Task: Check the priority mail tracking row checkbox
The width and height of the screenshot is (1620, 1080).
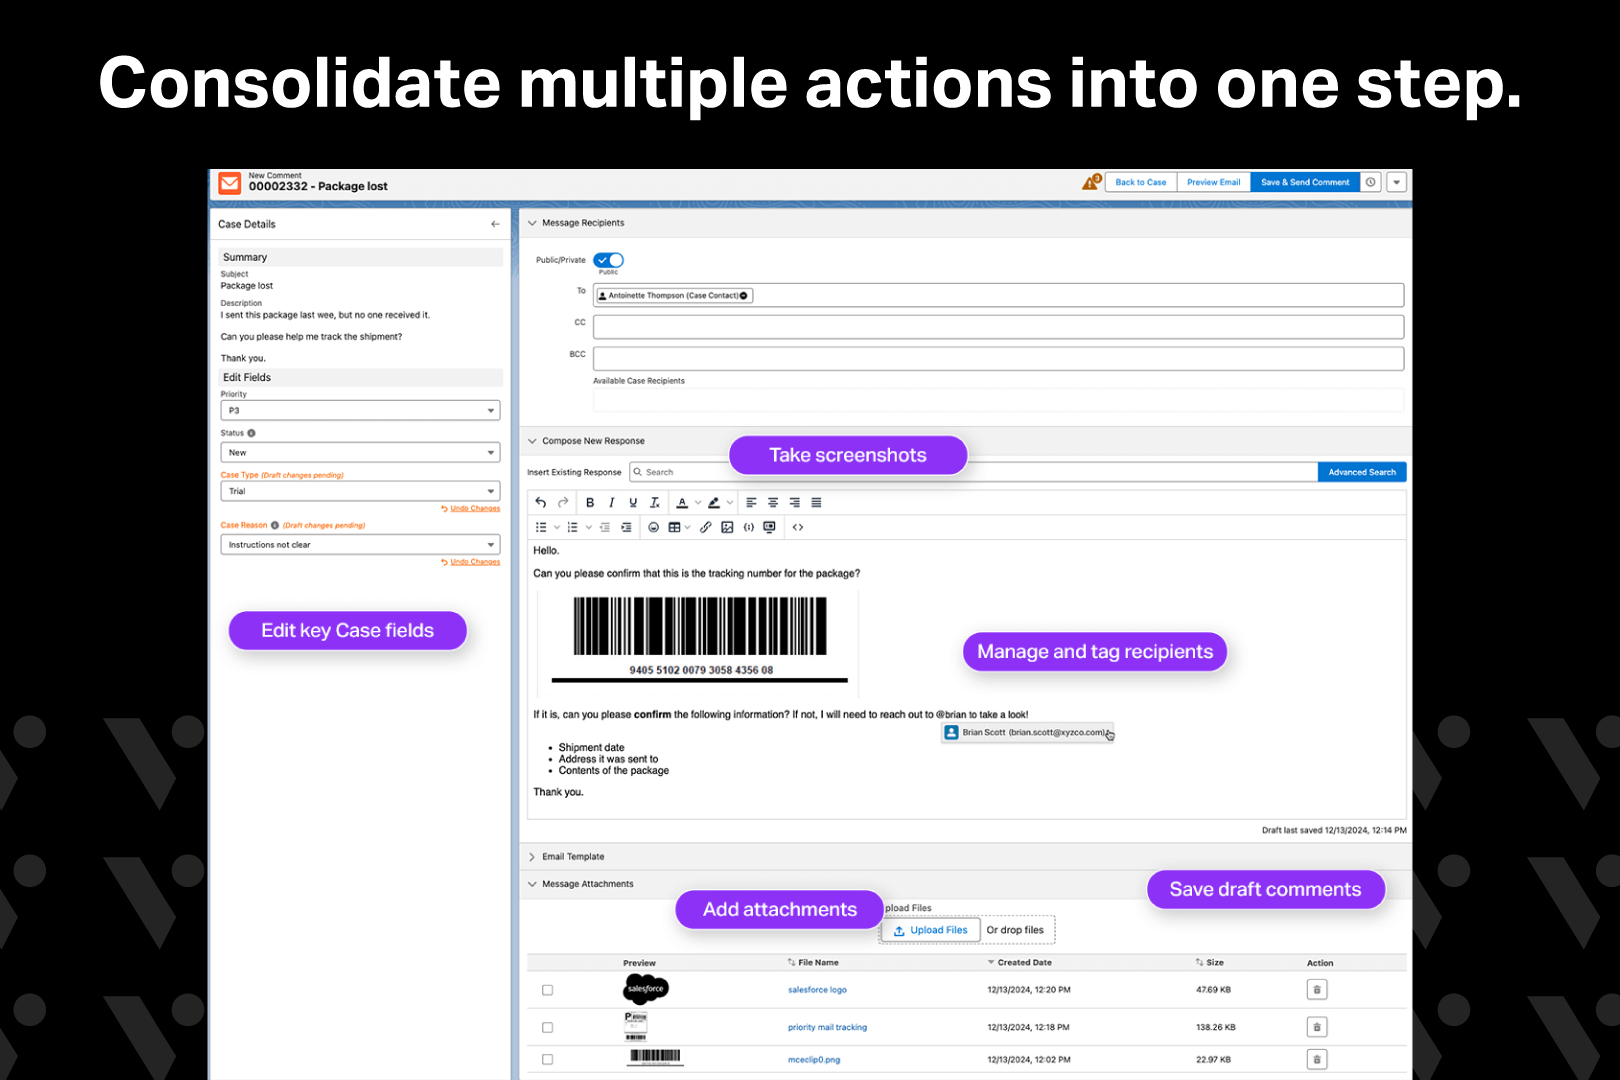Action: click(547, 1027)
